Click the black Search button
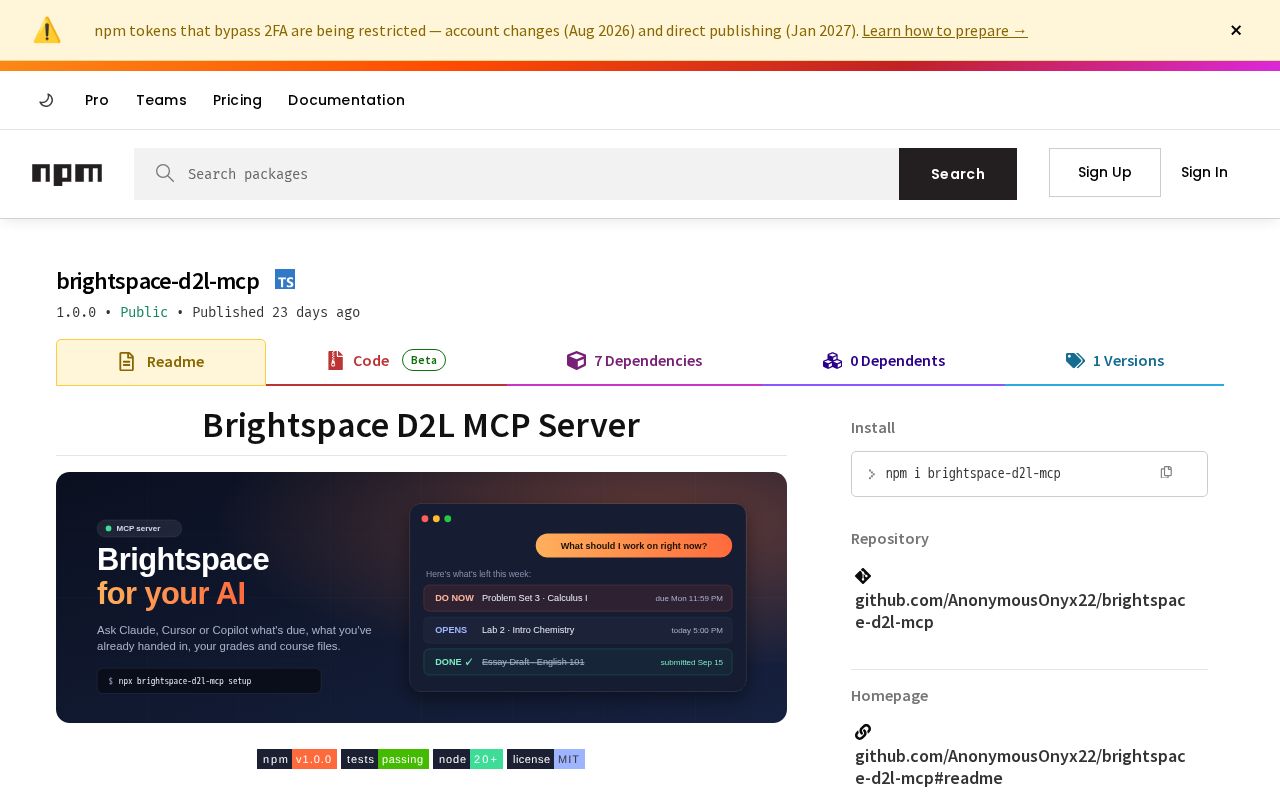 tap(958, 174)
